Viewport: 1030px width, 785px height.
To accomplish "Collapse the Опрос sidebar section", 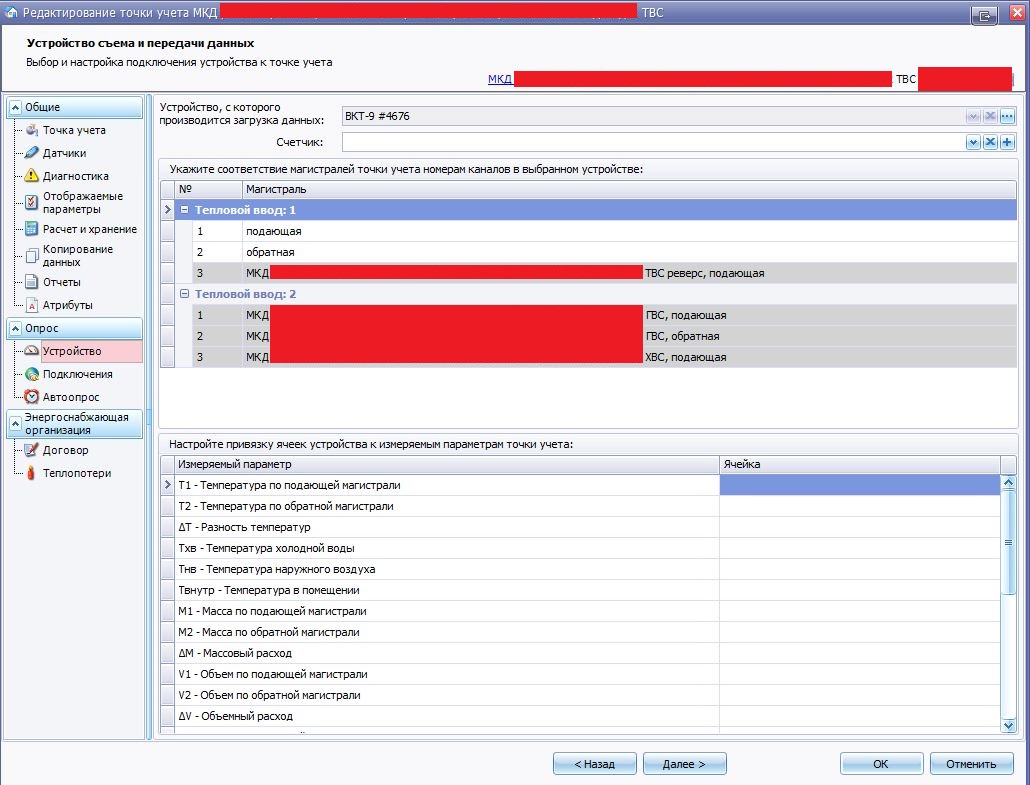I will coord(16,328).
